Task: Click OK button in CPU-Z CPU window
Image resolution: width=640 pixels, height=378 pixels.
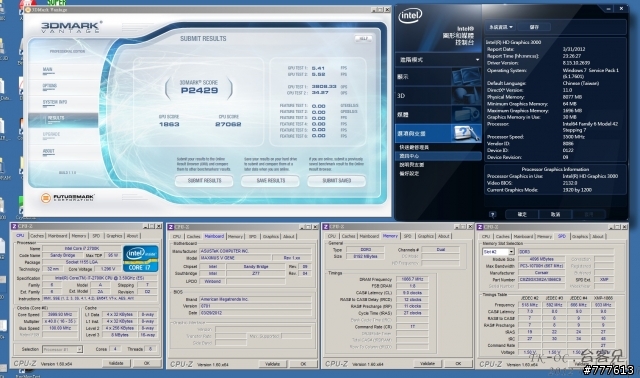Action: tap(147, 363)
